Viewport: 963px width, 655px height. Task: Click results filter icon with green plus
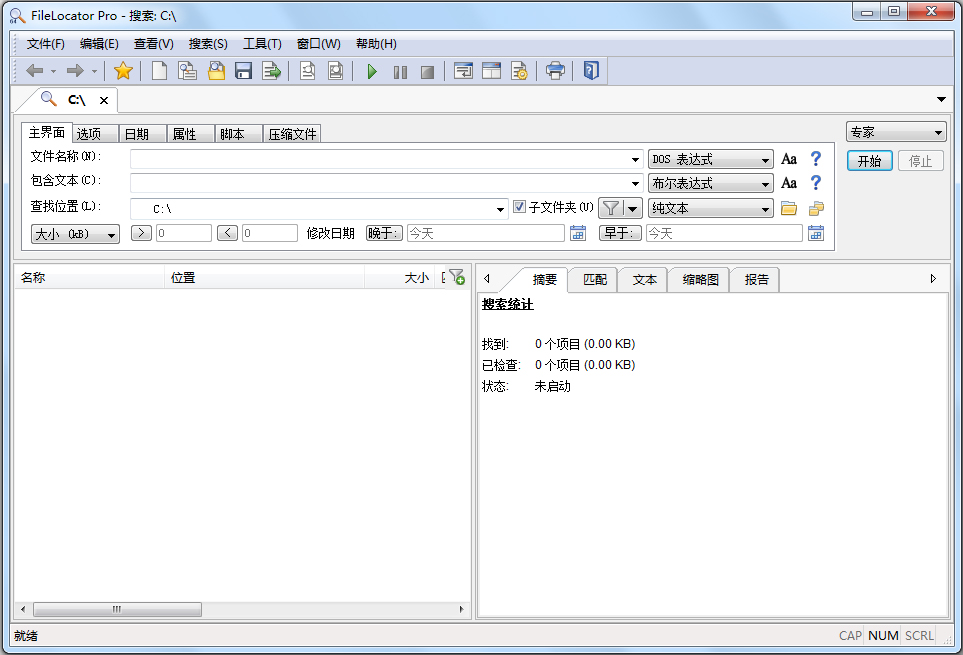coord(457,277)
